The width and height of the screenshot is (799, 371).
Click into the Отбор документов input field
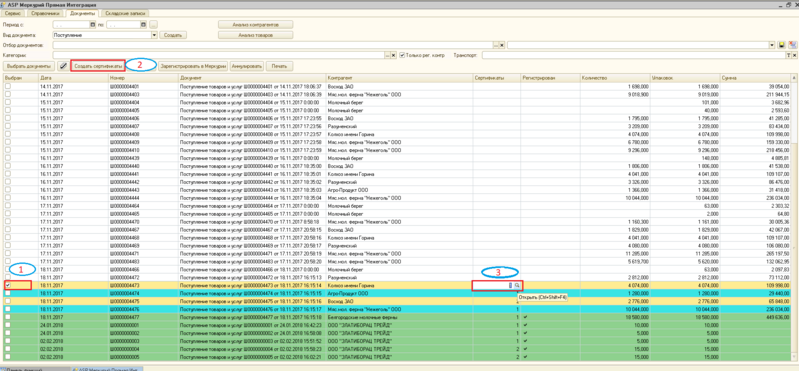(x=272, y=45)
